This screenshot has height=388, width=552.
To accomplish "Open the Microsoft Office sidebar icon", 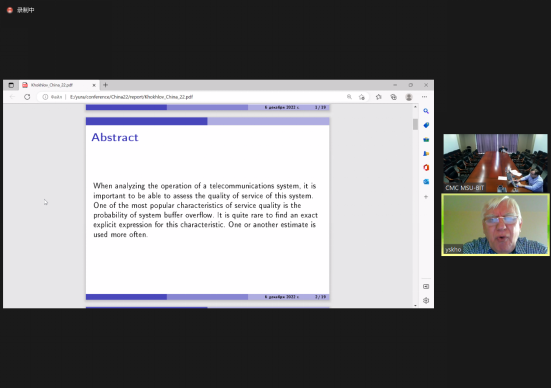I will 426,168.
